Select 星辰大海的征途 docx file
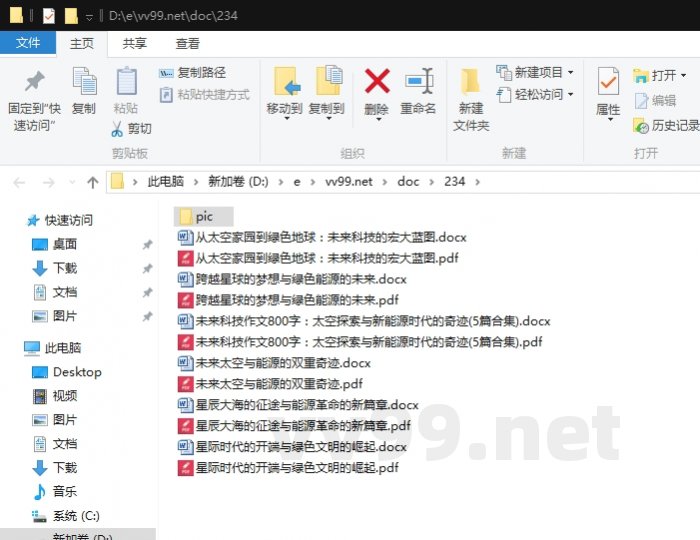 (x=298, y=405)
